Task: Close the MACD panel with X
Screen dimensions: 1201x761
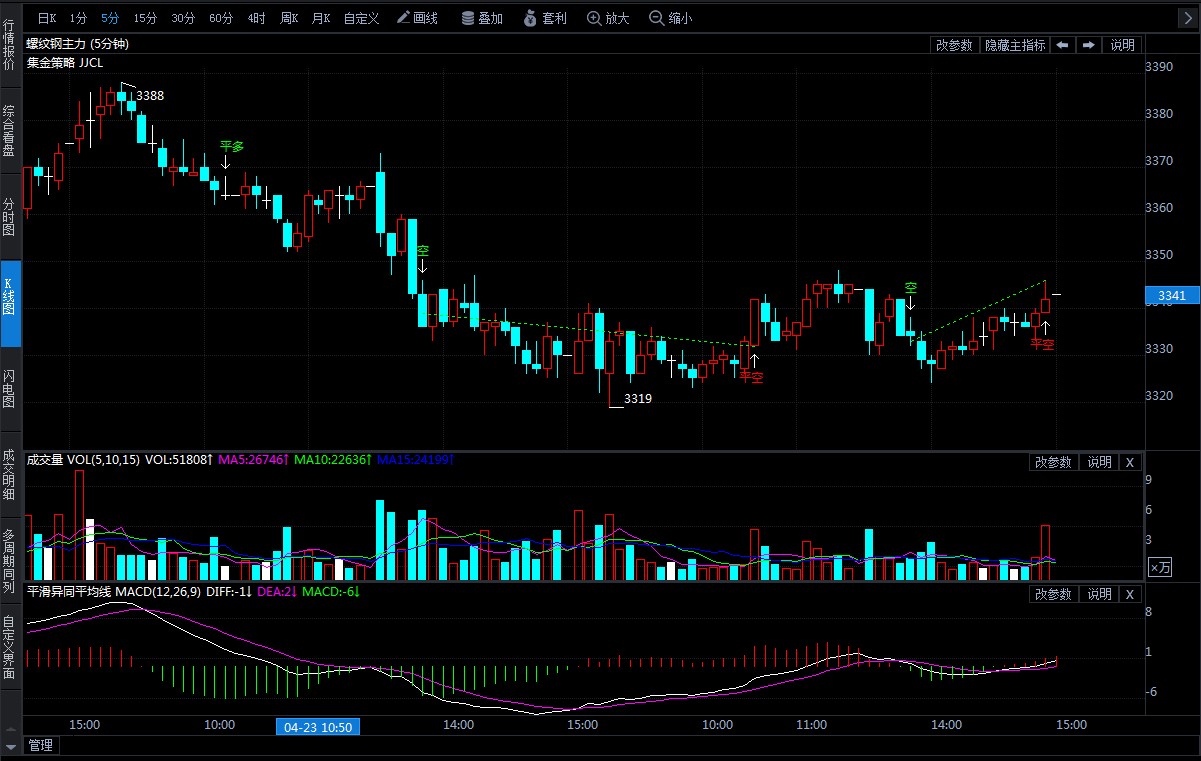Action: point(1129,594)
